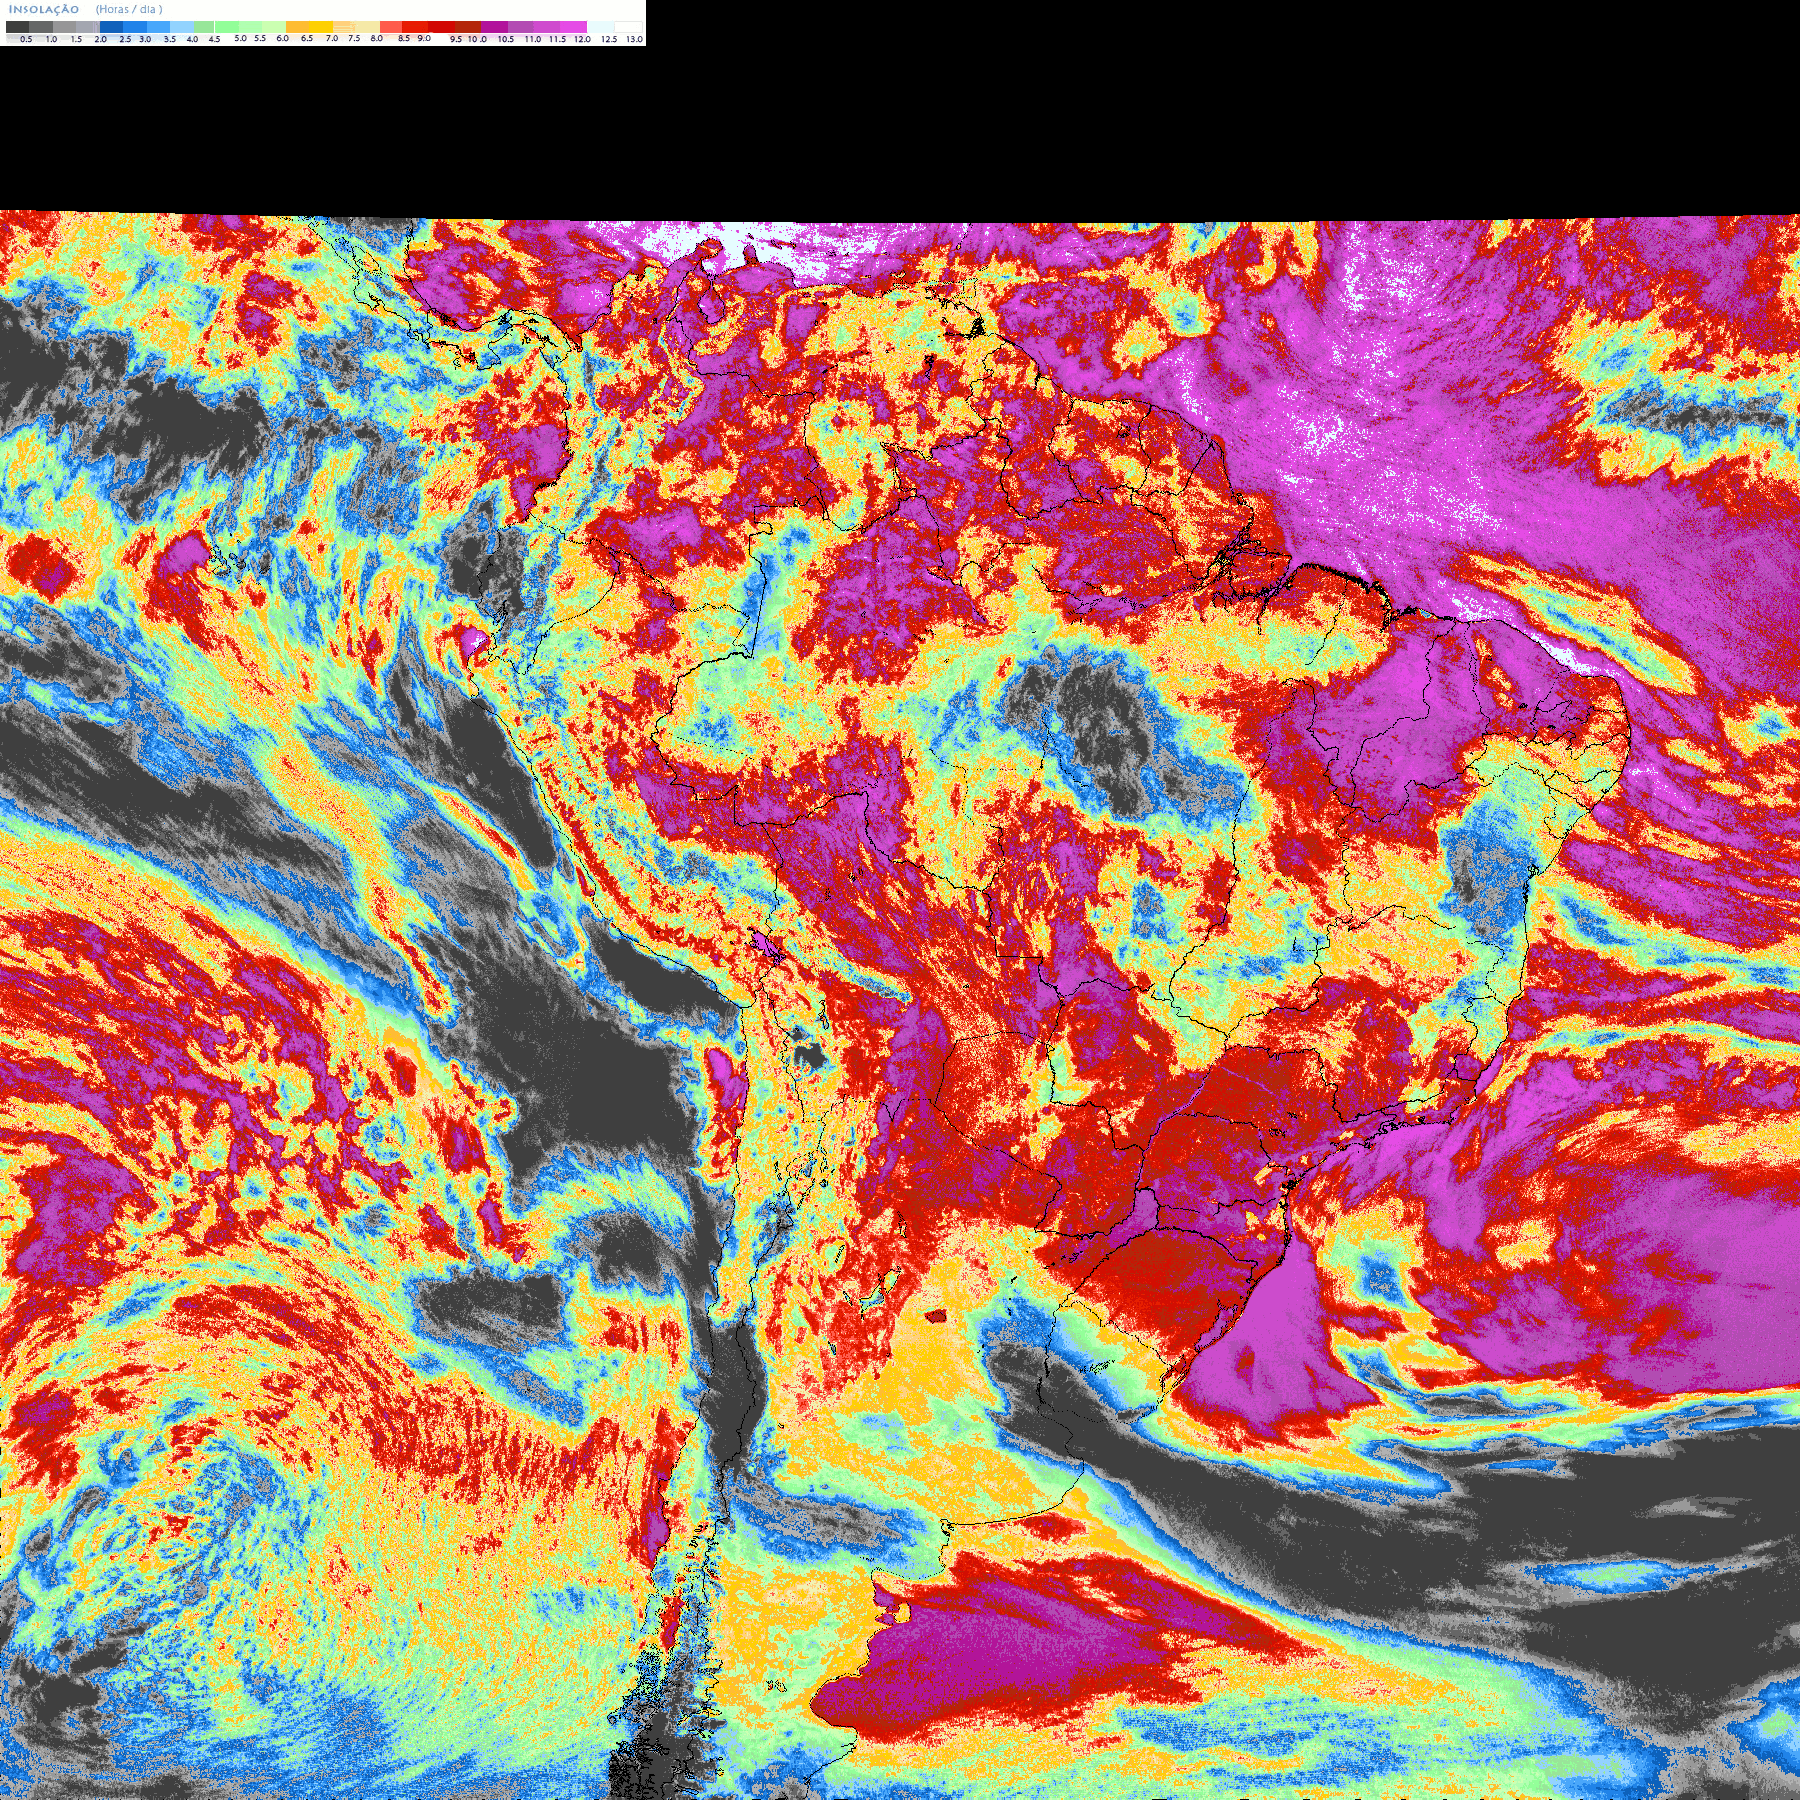
Task: Select the light blue swatch above 4.0
Action: pyautogui.click(x=182, y=27)
